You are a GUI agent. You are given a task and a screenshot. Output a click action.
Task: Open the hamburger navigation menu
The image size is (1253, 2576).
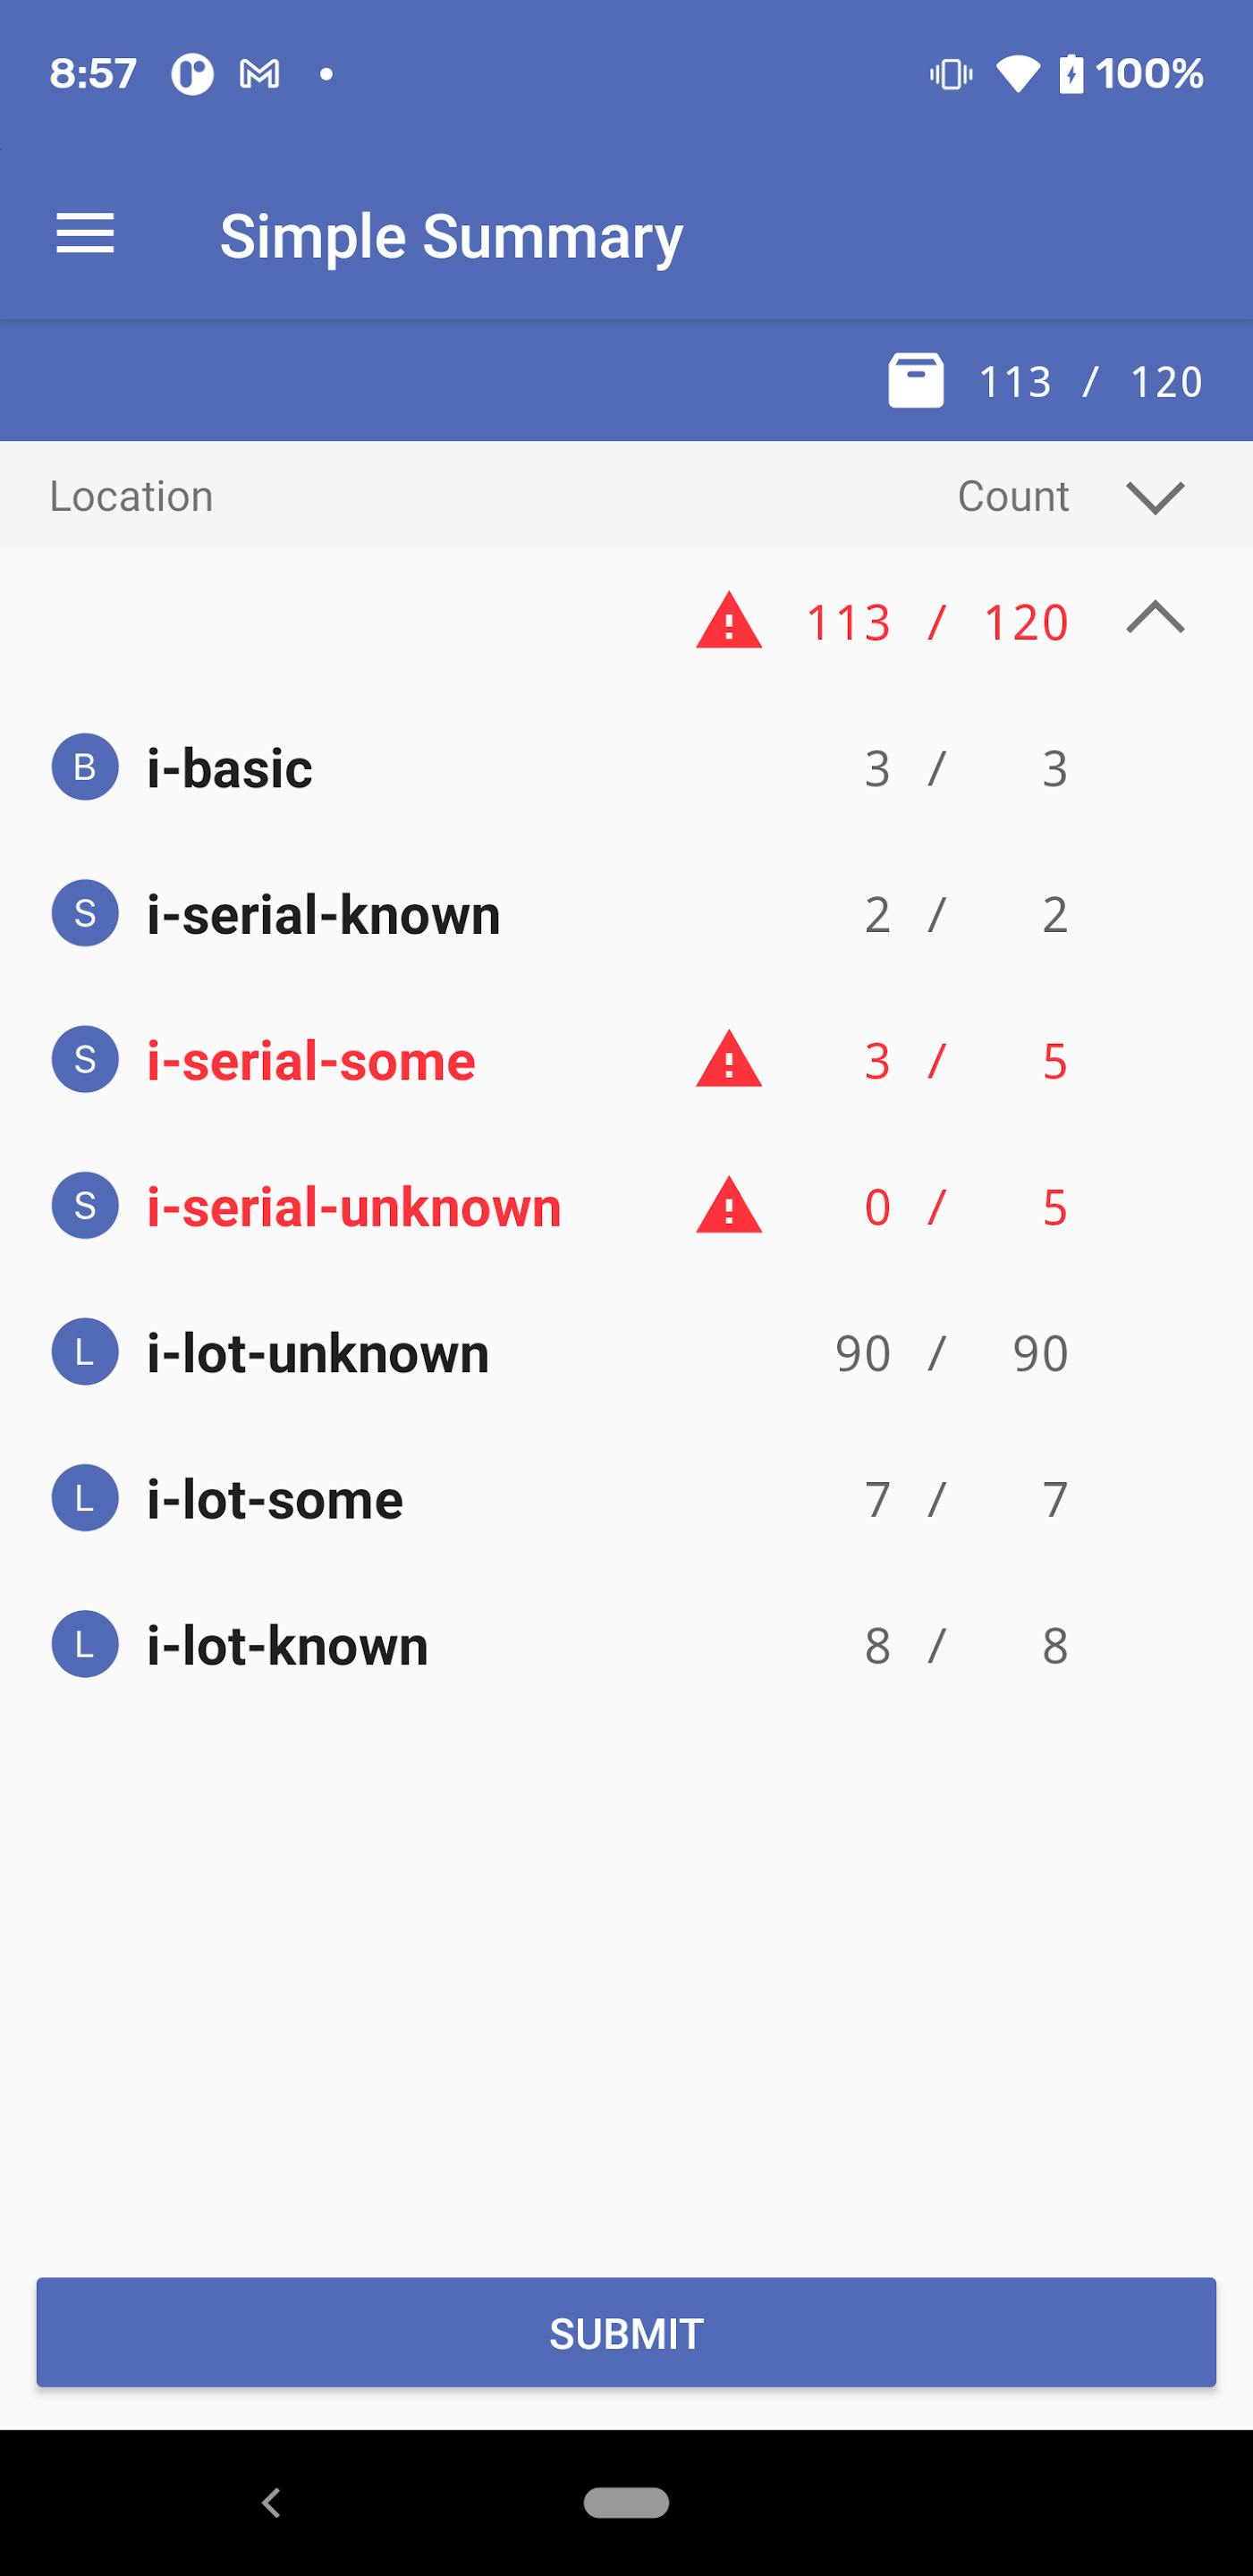(85, 235)
